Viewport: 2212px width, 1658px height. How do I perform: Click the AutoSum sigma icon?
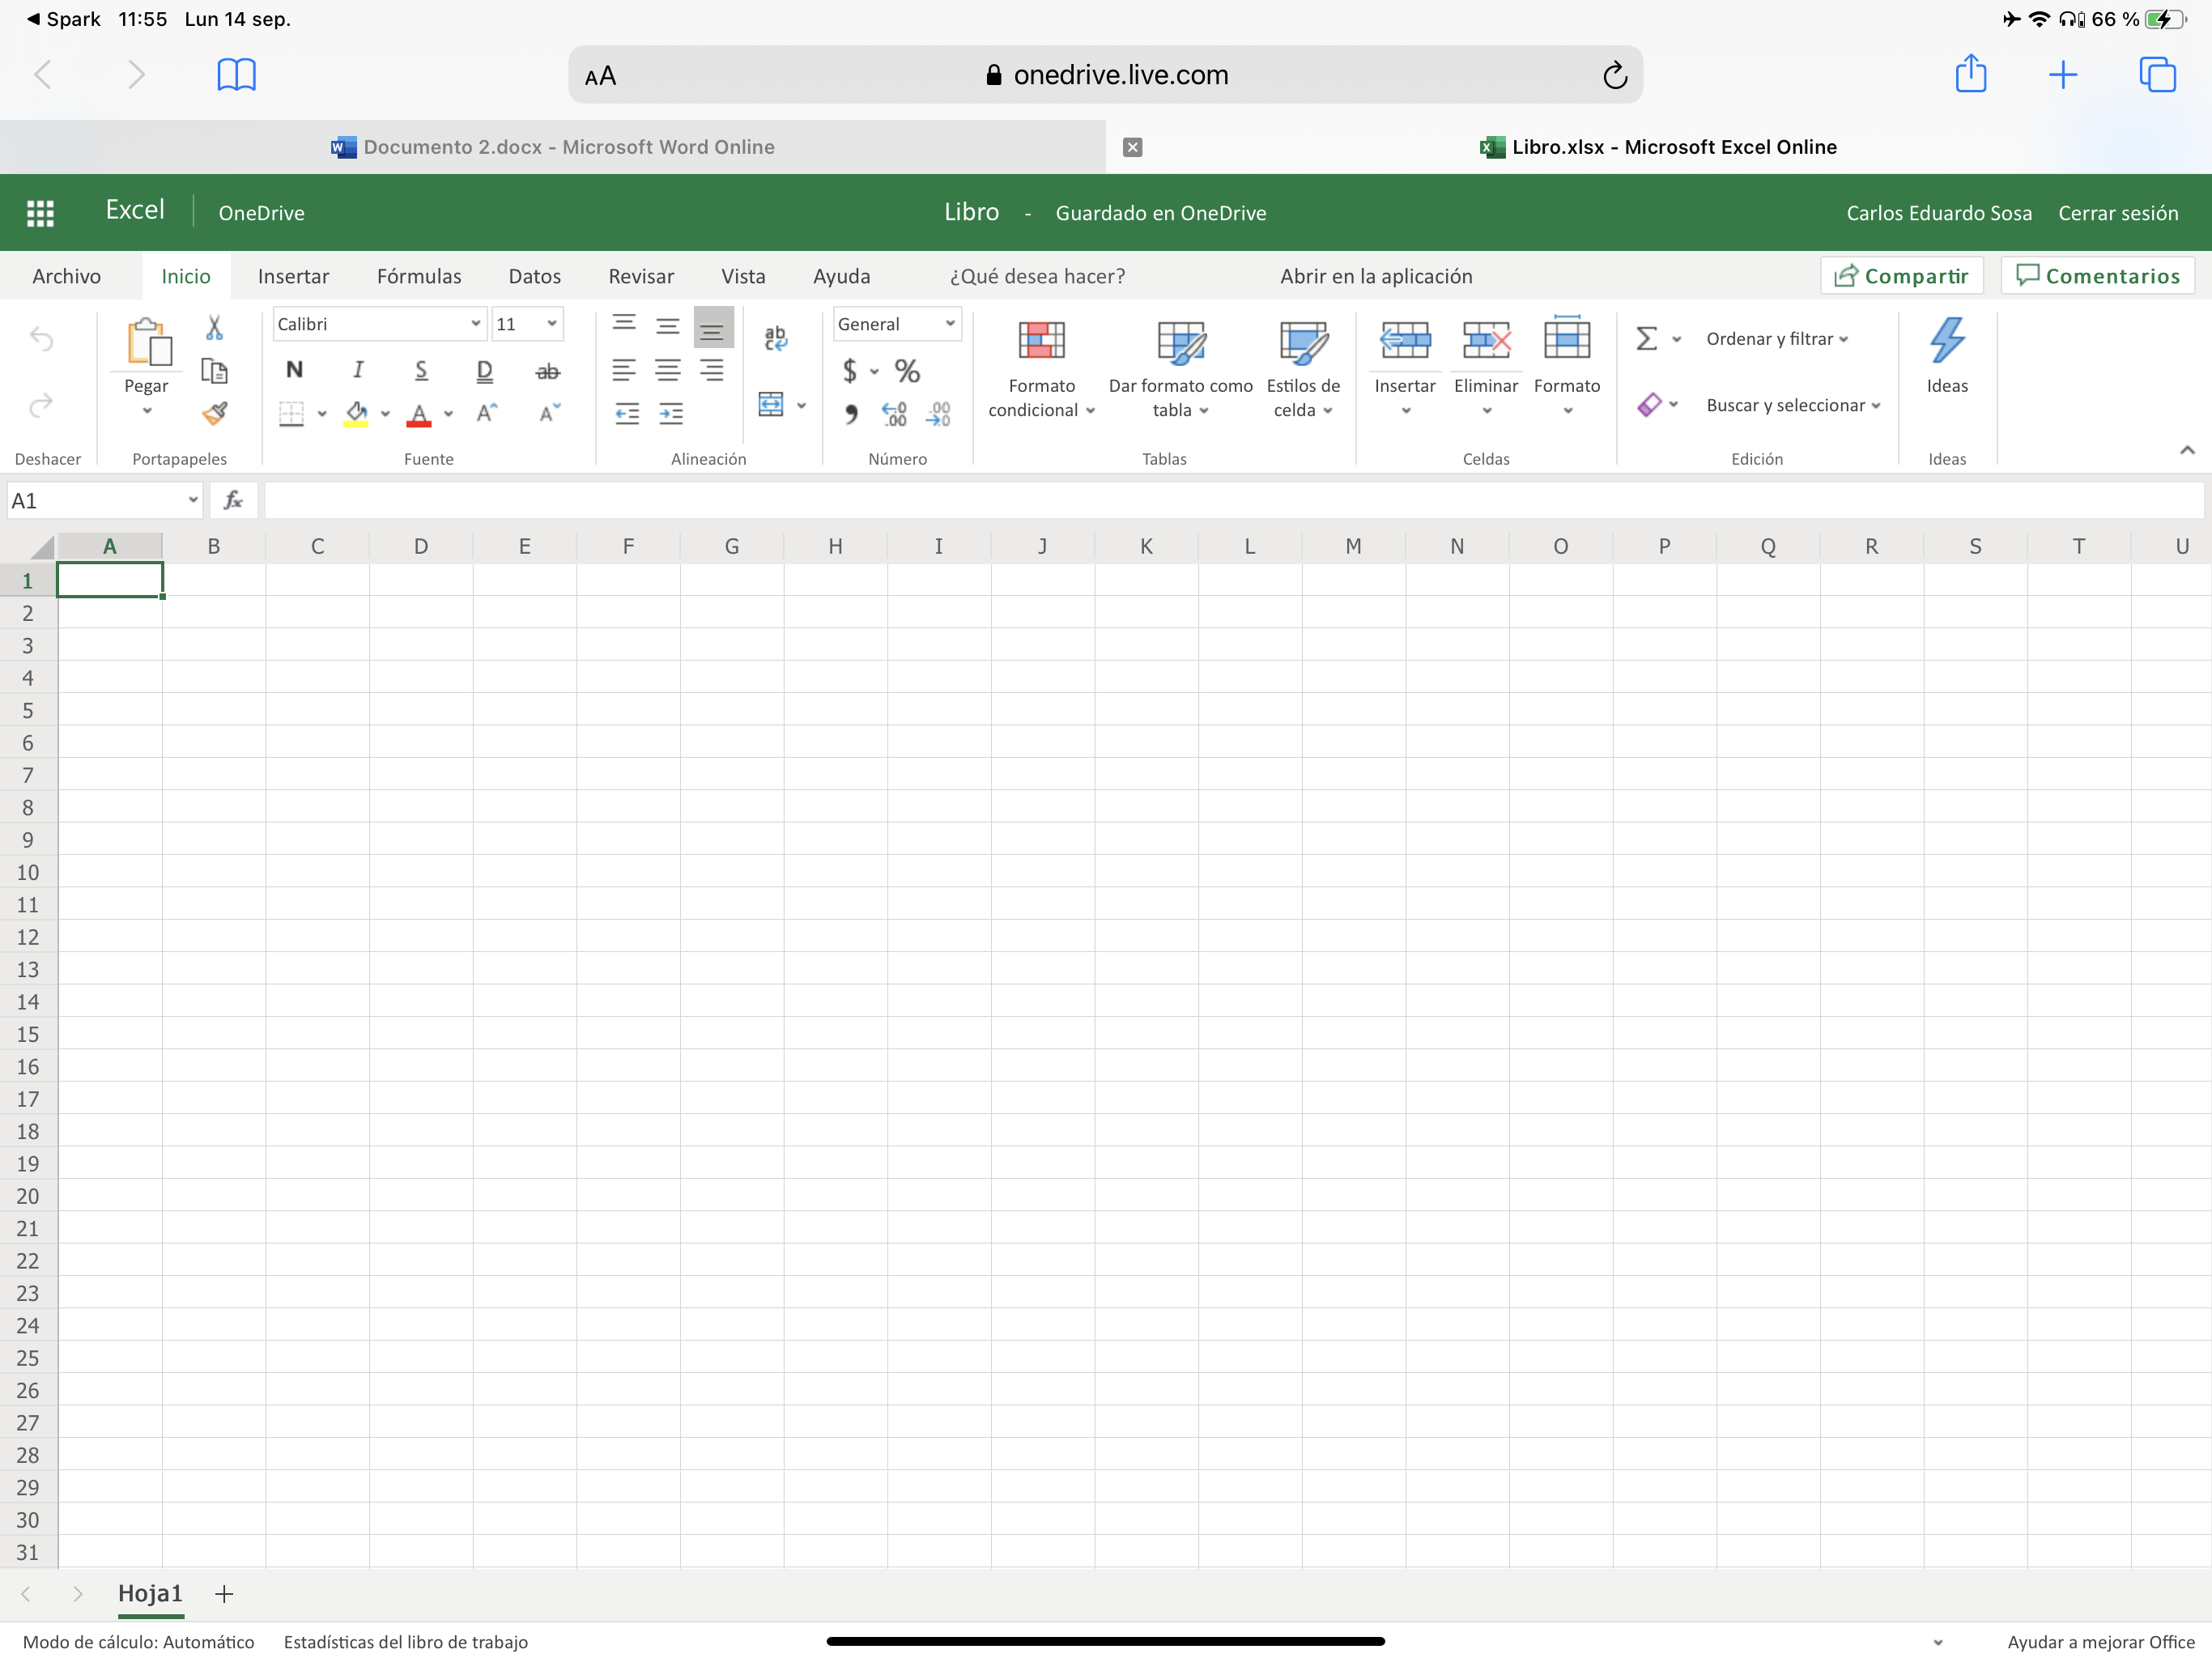click(x=1646, y=339)
